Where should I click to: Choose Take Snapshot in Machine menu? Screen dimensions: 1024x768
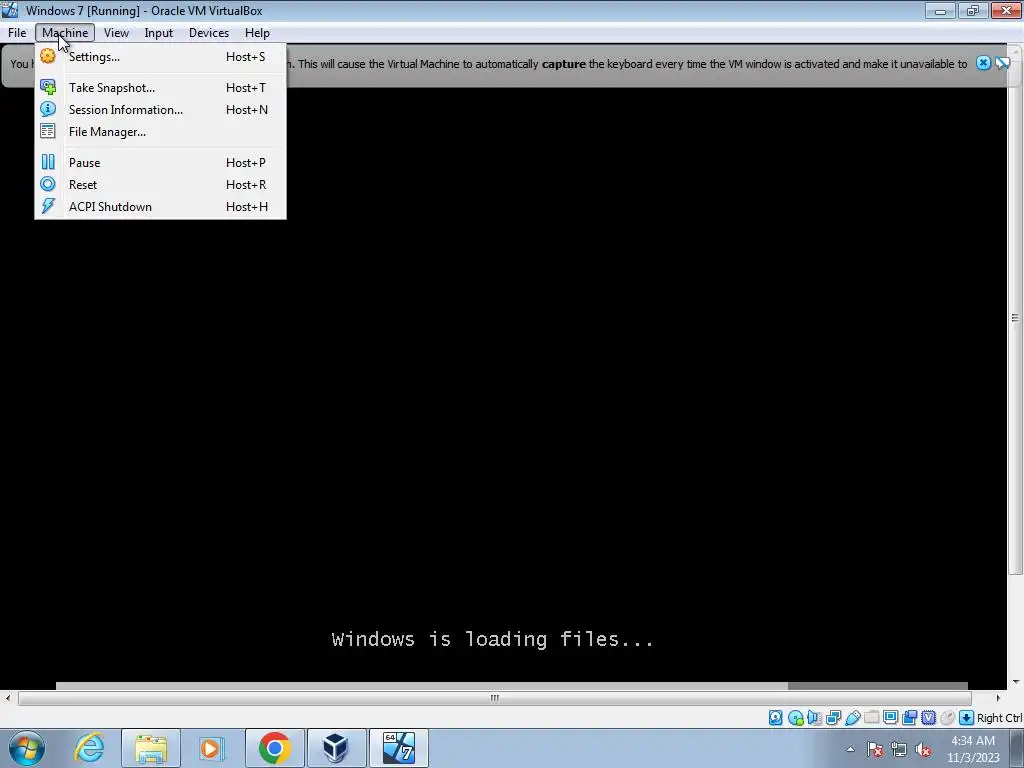click(x=160, y=88)
